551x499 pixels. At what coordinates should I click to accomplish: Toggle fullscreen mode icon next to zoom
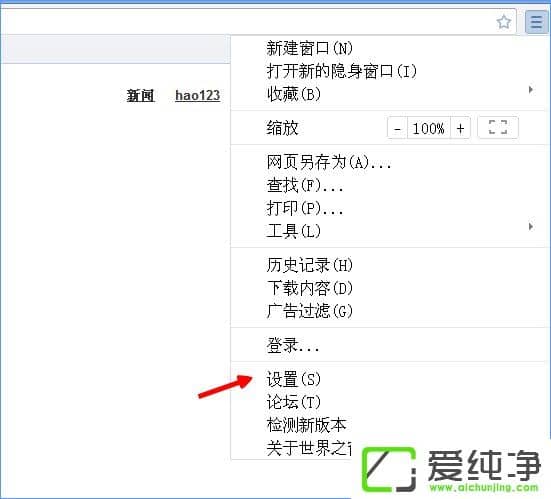(x=498, y=127)
